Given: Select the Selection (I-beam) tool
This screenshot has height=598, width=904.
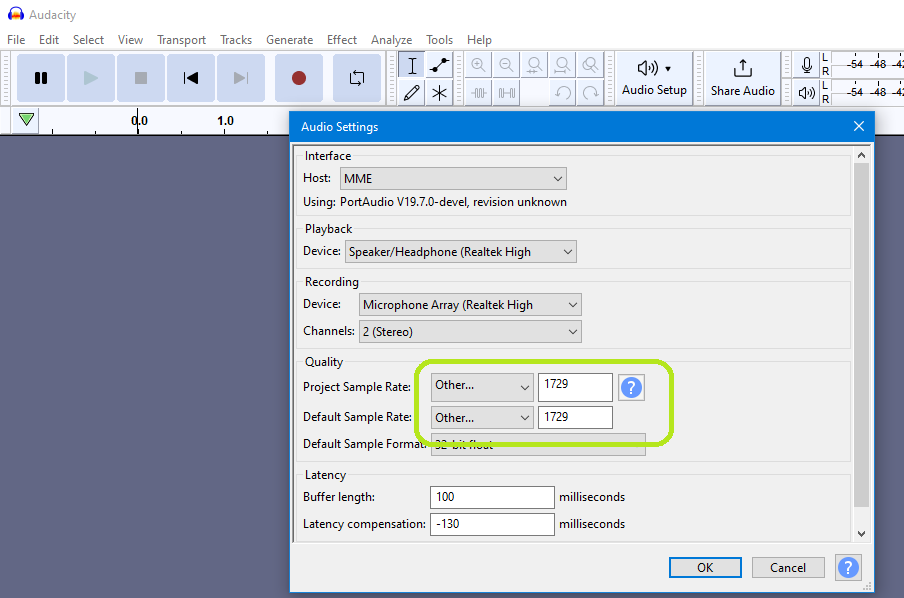Looking at the screenshot, I should (412, 65).
